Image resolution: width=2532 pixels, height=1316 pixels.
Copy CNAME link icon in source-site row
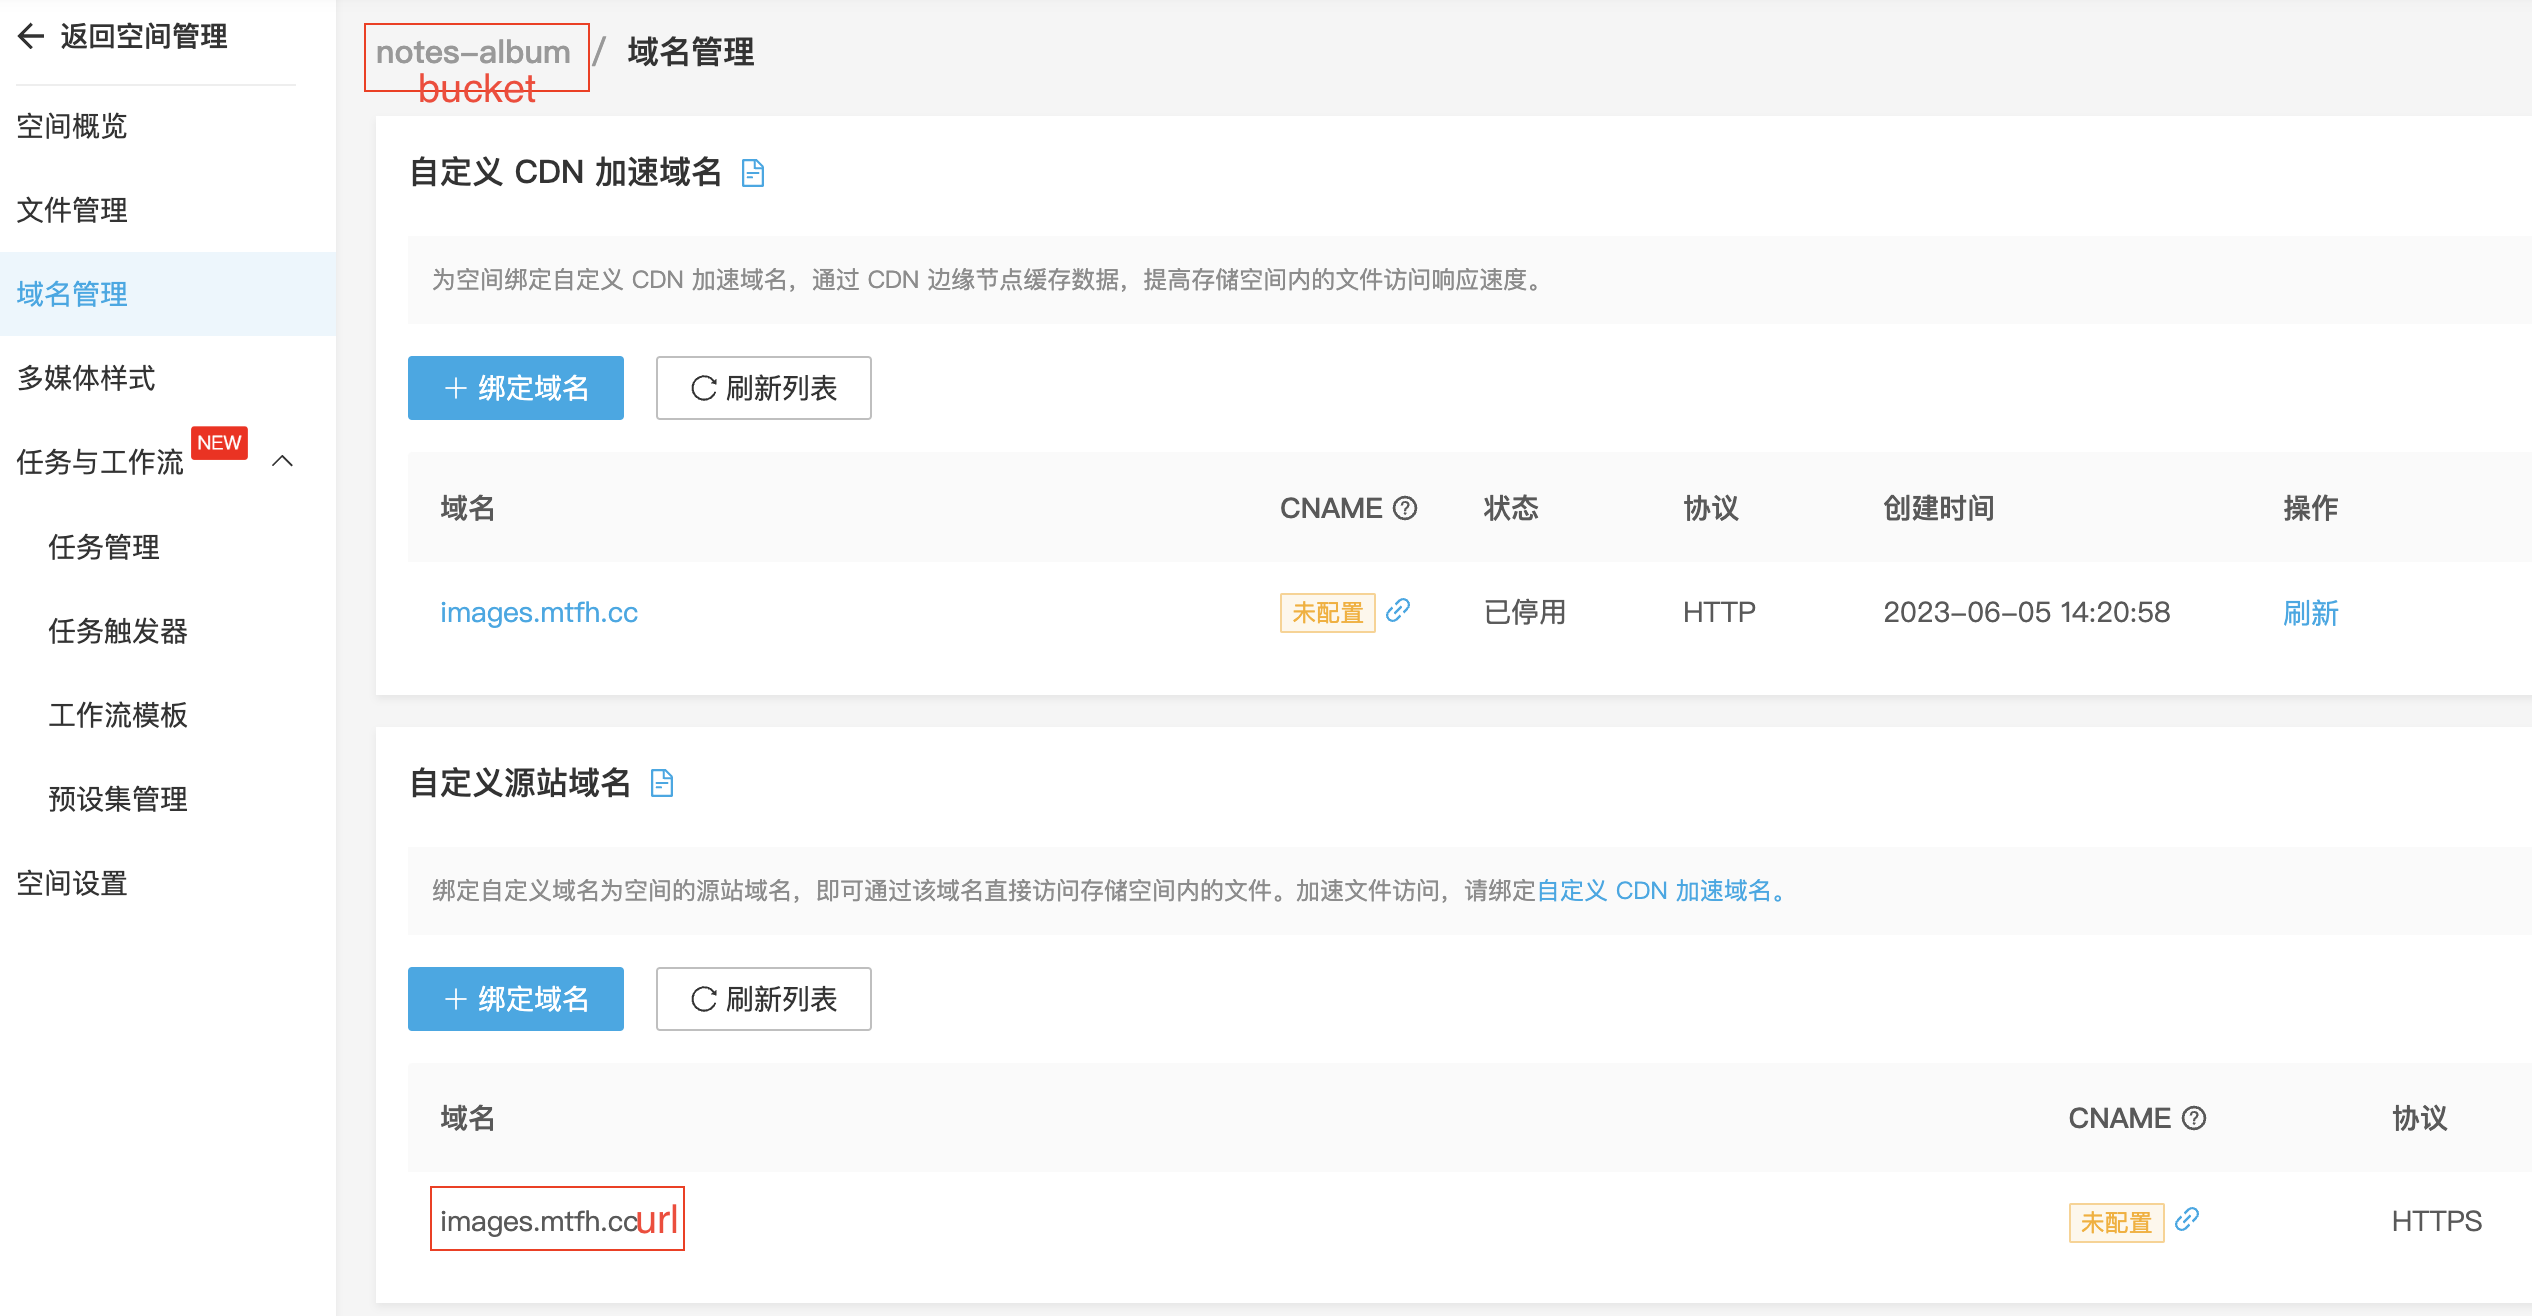click(2187, 1219)
